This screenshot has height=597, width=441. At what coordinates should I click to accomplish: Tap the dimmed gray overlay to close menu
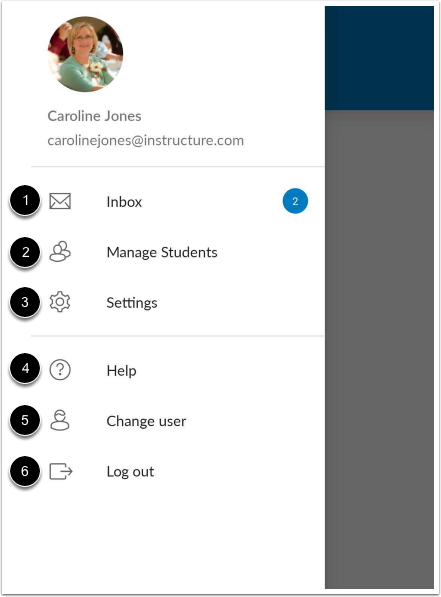379,349
